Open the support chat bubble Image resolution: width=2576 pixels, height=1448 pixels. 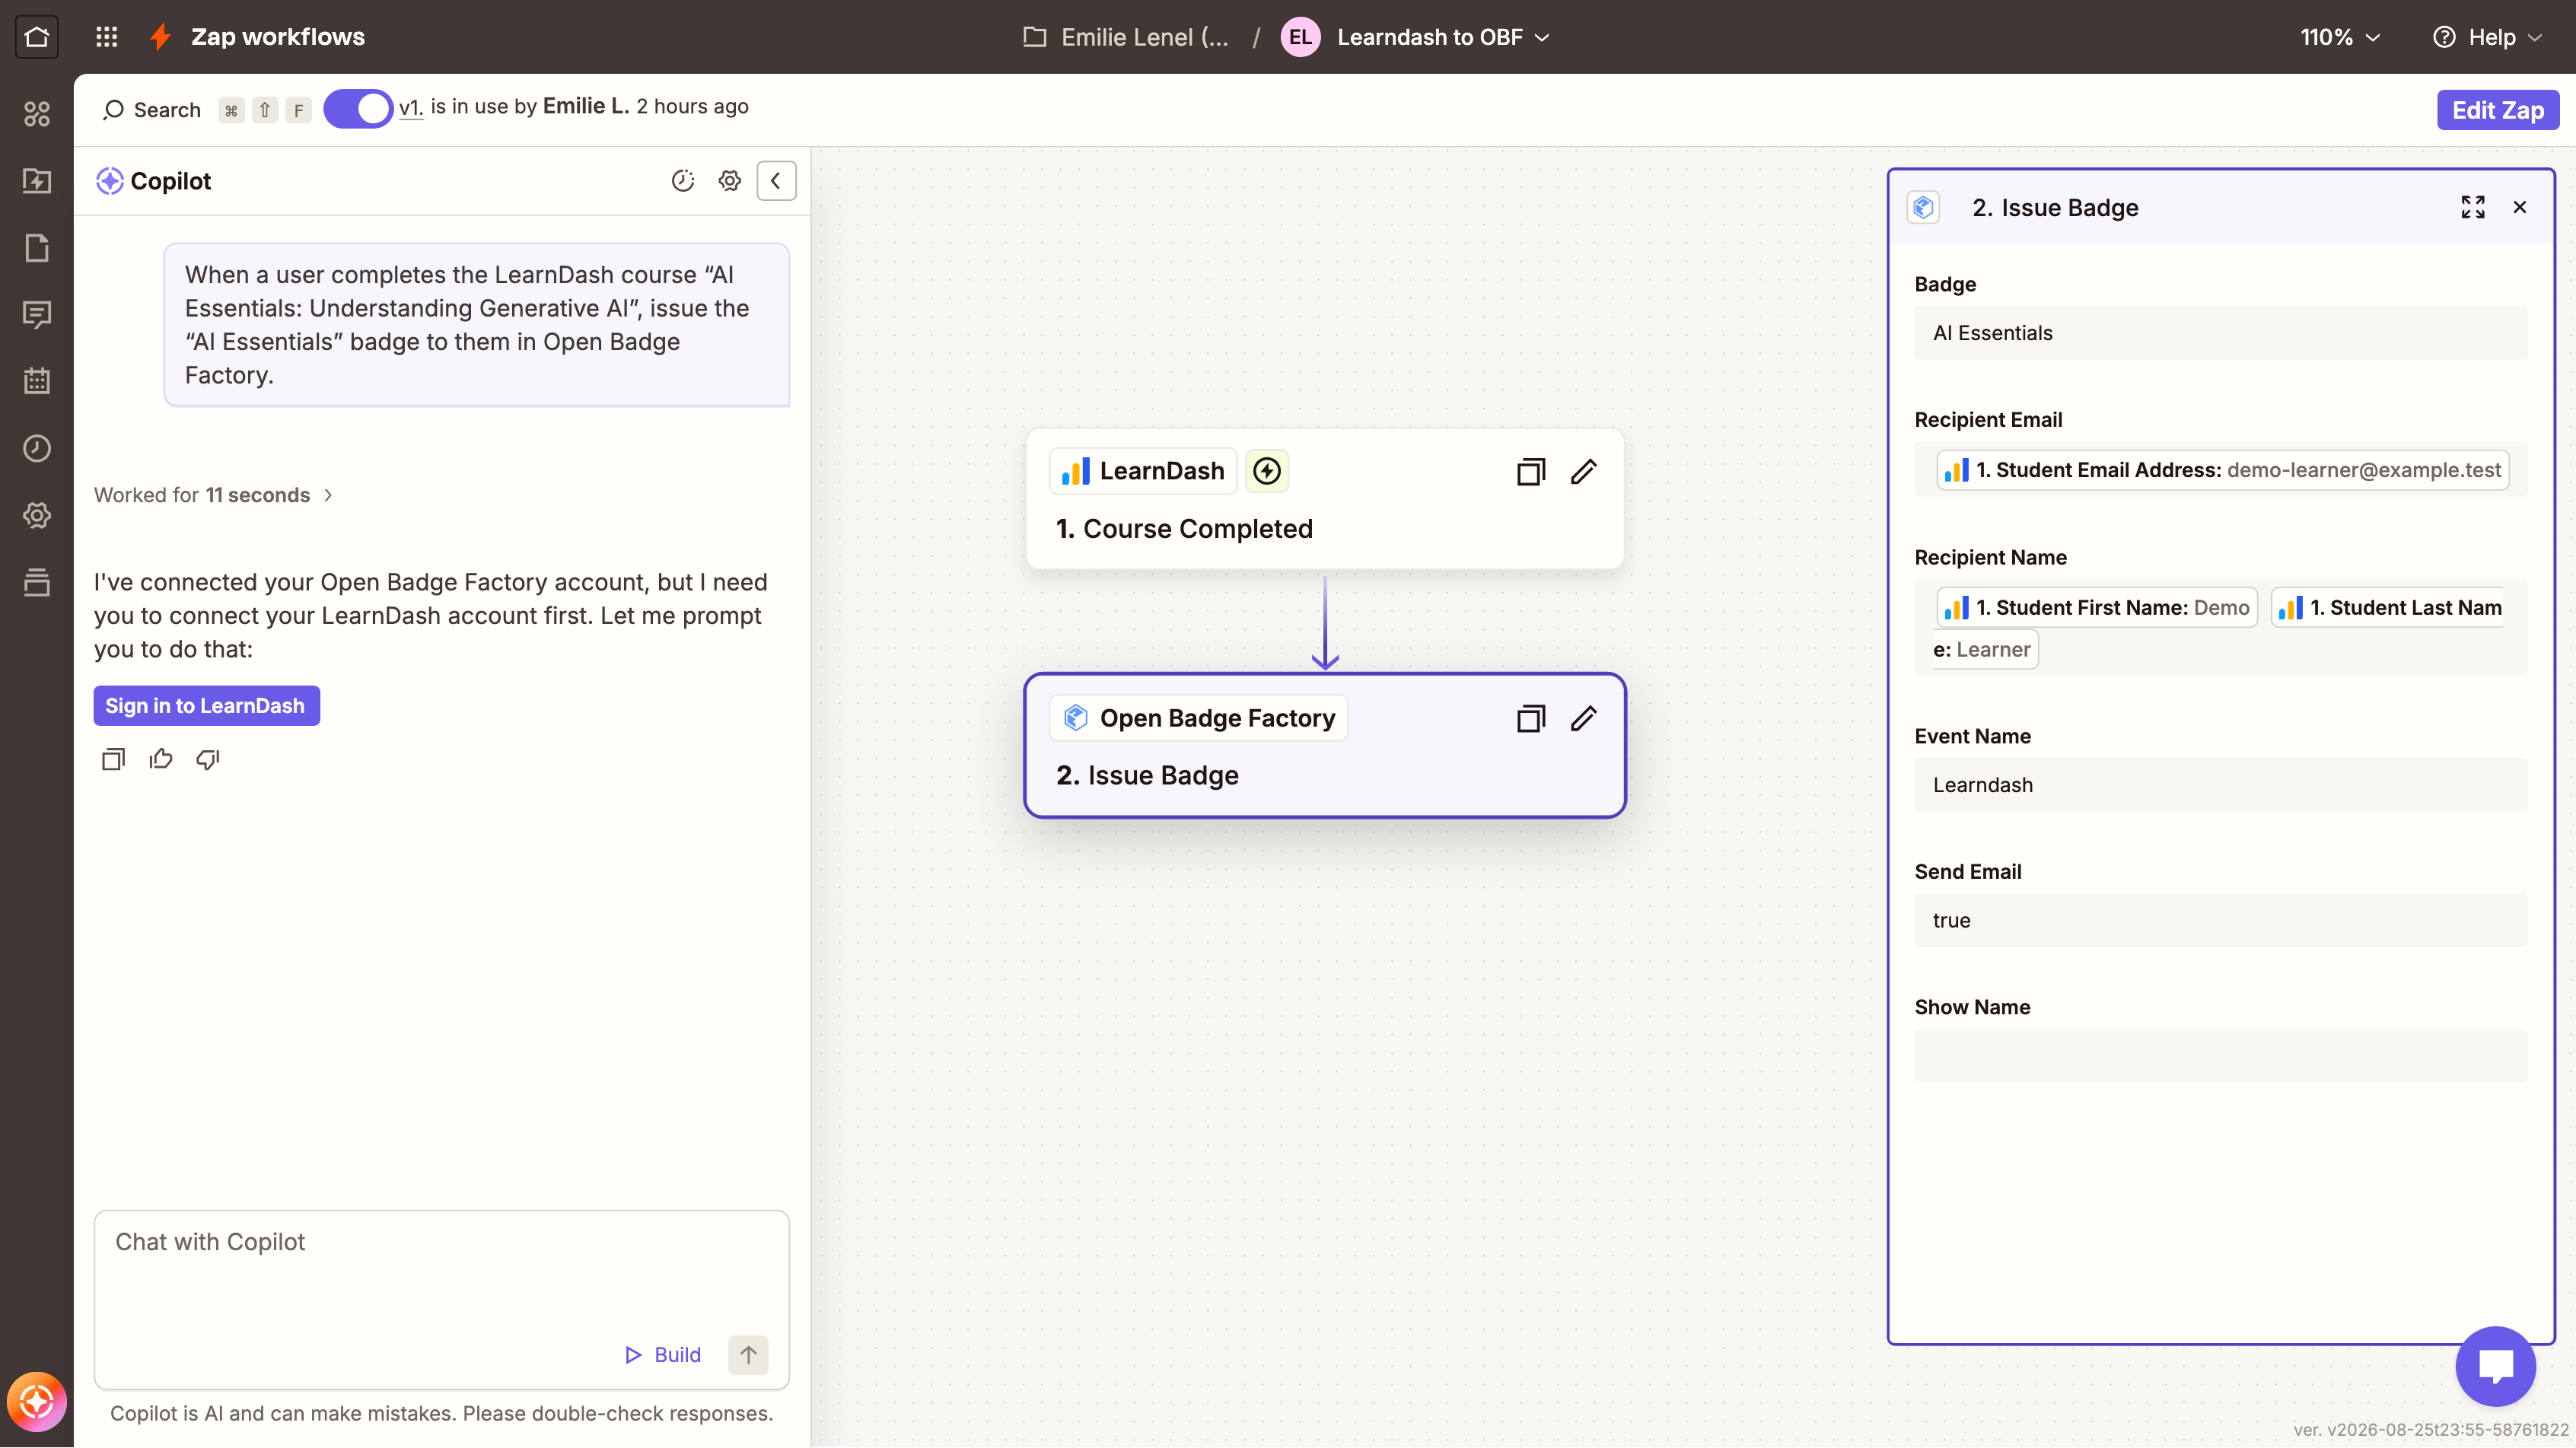2496,1366
